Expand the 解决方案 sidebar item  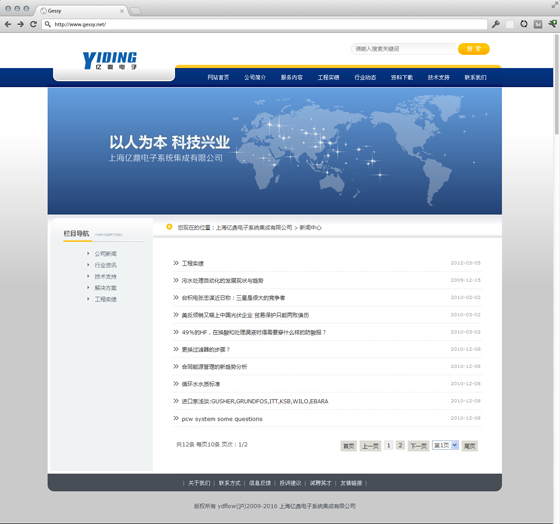coord(105,288)
